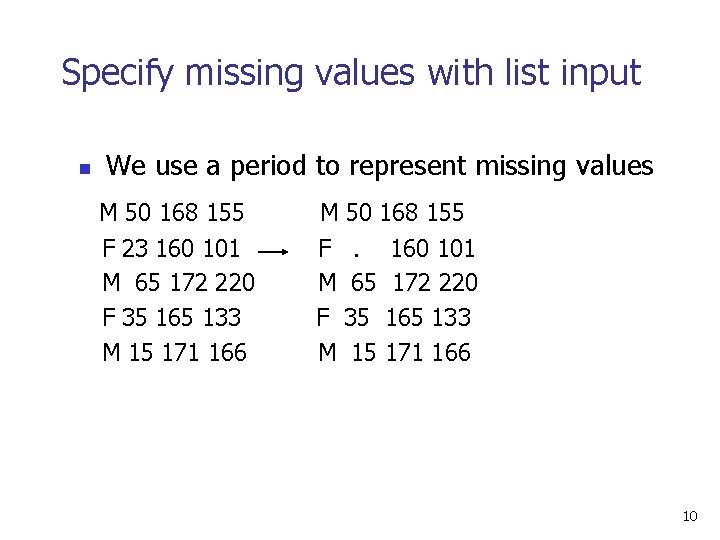Select left row 'F 23 160 101'
This screenshot has height=540, width=720.
tap(171, 248)
